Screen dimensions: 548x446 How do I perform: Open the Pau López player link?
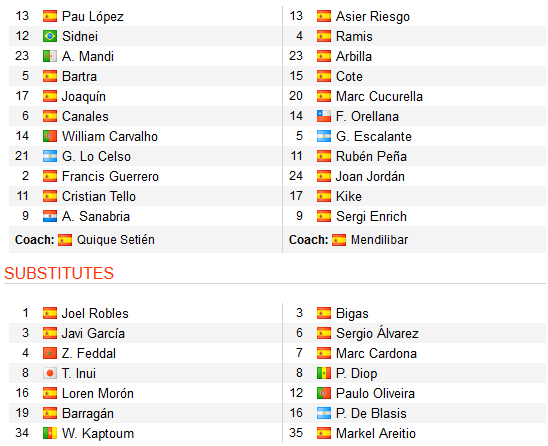(93, 16)
